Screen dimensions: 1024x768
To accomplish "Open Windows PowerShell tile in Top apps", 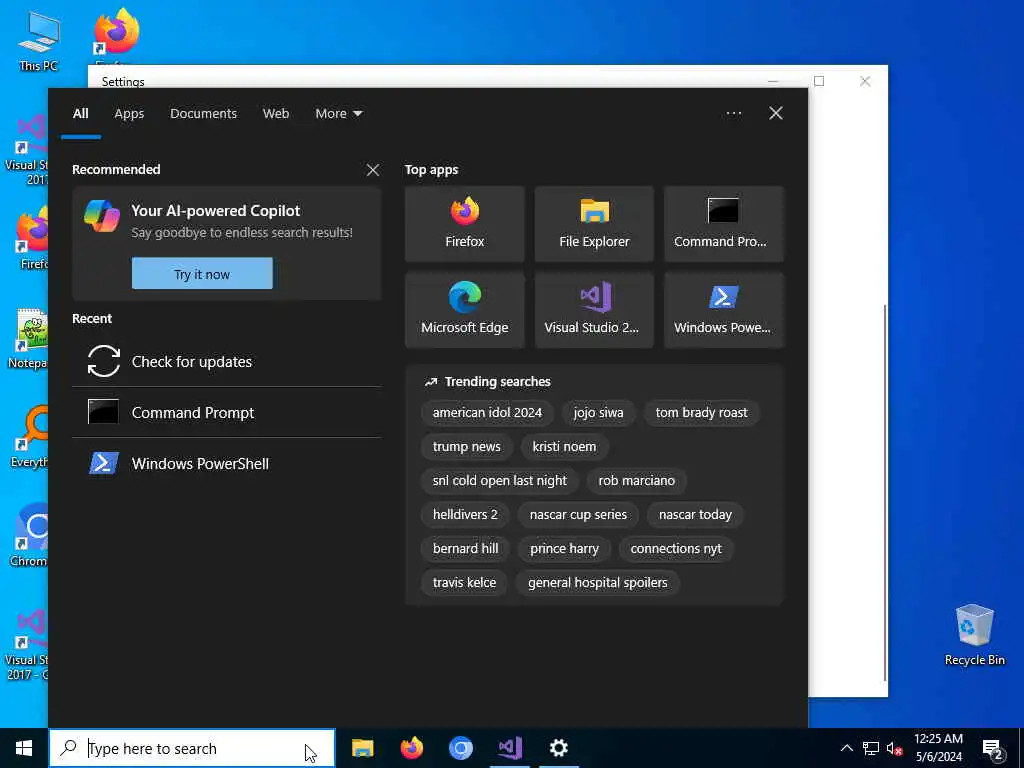I will [724, 310].
